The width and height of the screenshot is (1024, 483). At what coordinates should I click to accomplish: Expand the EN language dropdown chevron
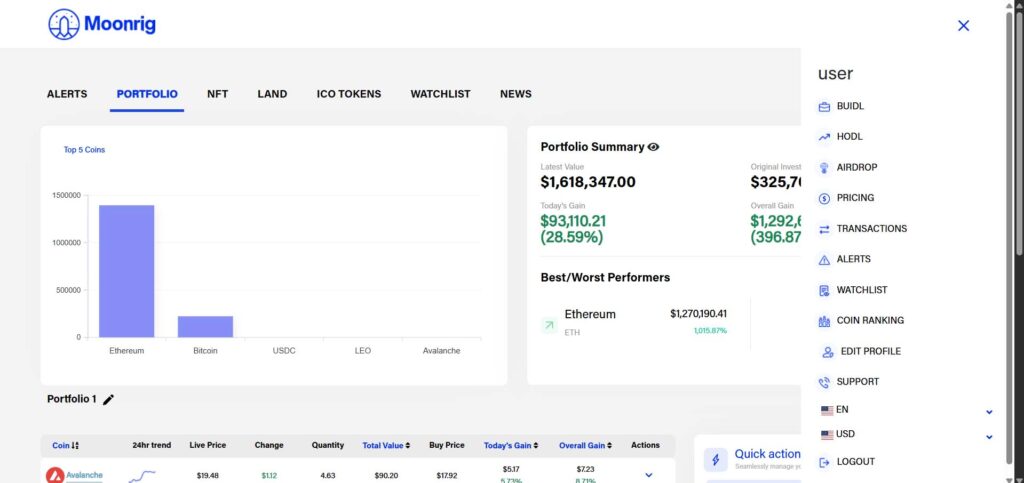click(x=989, y=412)
